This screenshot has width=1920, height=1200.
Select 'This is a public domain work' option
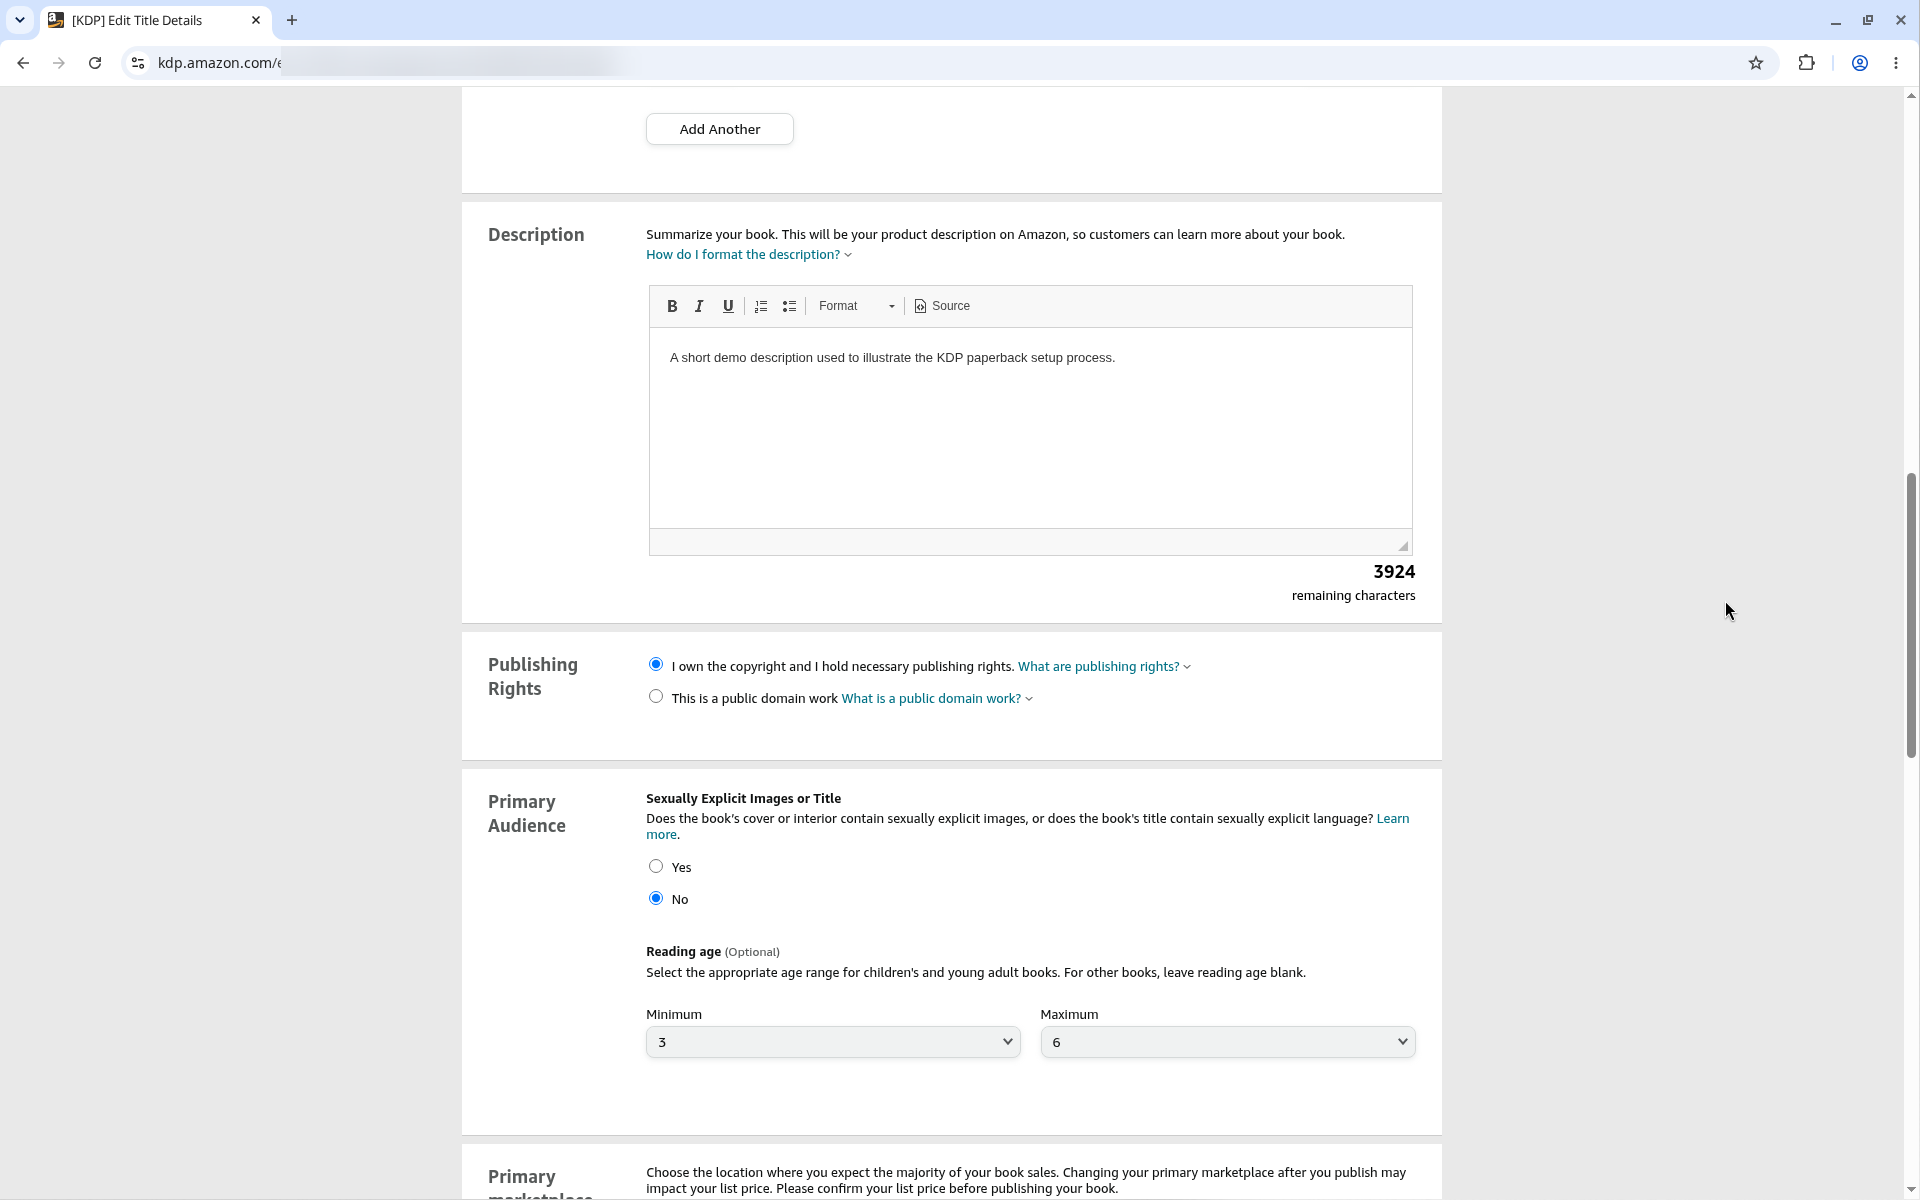pyautogui.click(x=656, y=697)
